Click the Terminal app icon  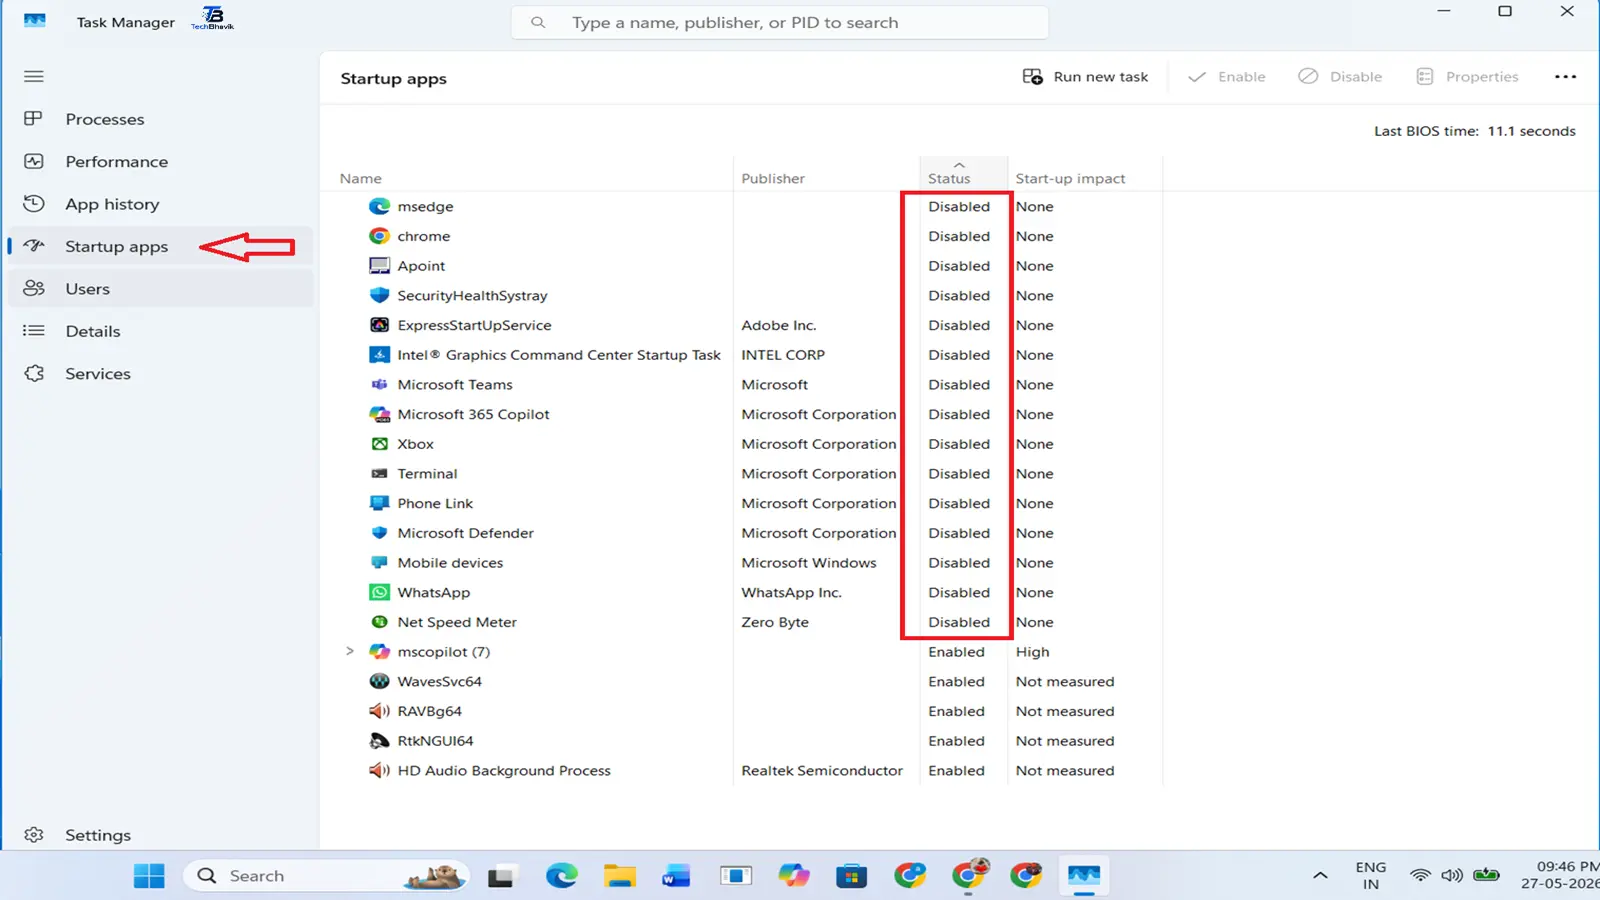pos(379,473)
